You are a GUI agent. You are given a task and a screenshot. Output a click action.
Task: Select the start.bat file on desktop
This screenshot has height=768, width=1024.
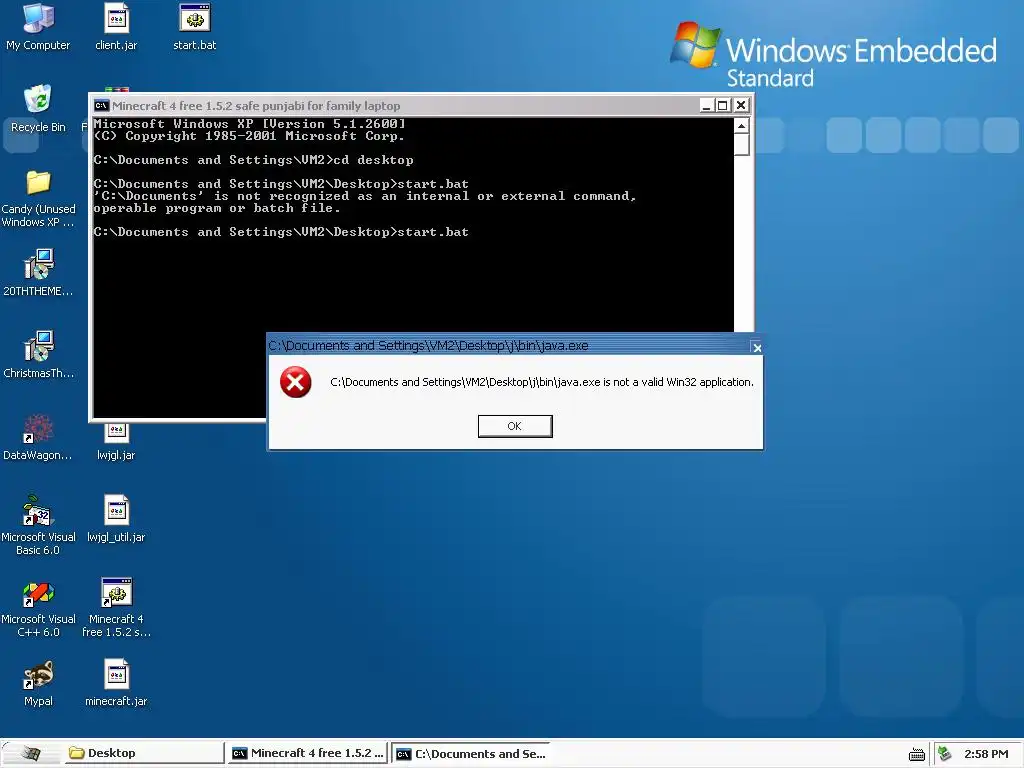tap(195, 27)
